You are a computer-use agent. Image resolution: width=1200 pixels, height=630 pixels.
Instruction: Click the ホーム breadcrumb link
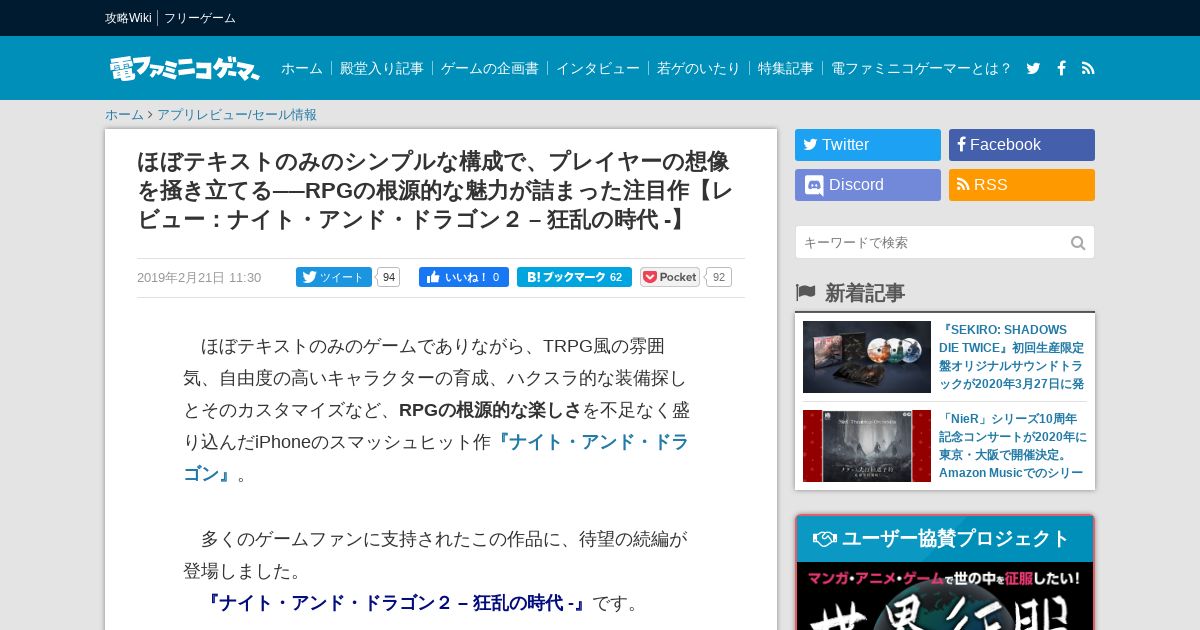tap(124, 115)
